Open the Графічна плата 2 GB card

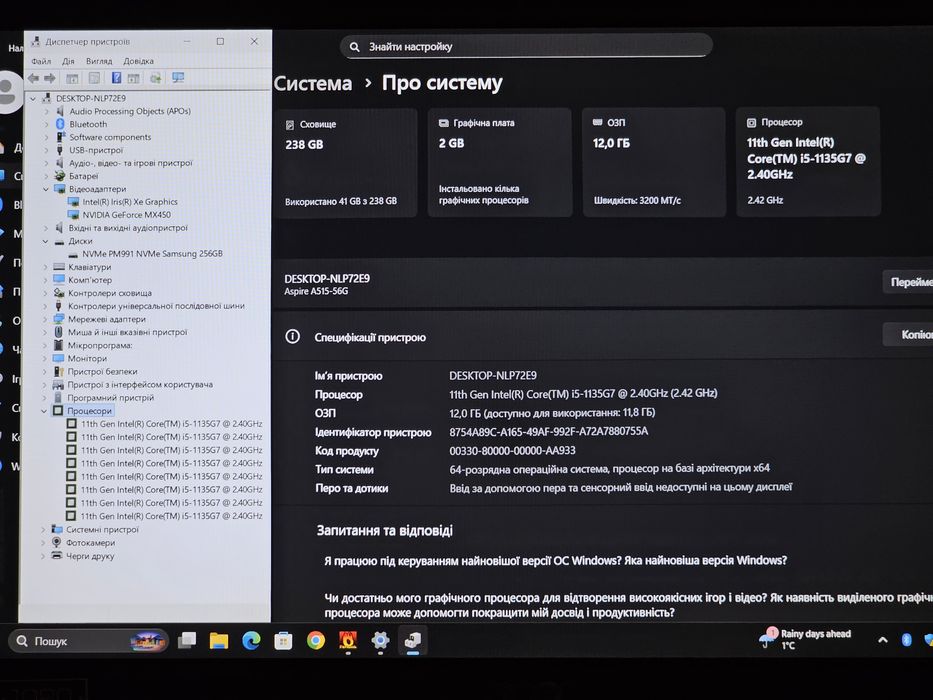pyautogui.click(x=500, y=162)
